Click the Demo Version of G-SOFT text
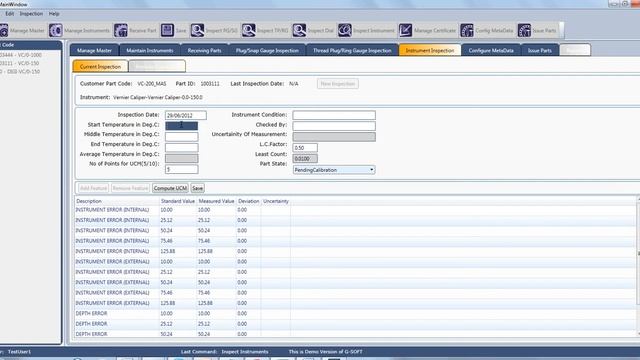The width and height of the screenshot is (640, 360). [x=325, y=351]
